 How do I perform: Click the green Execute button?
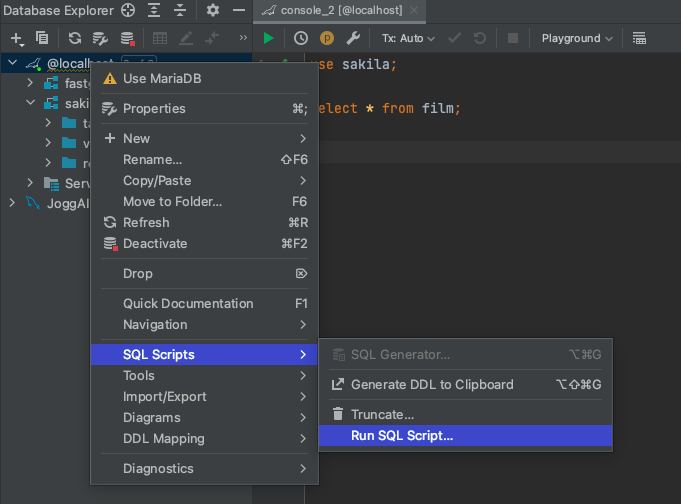(268, 38)
